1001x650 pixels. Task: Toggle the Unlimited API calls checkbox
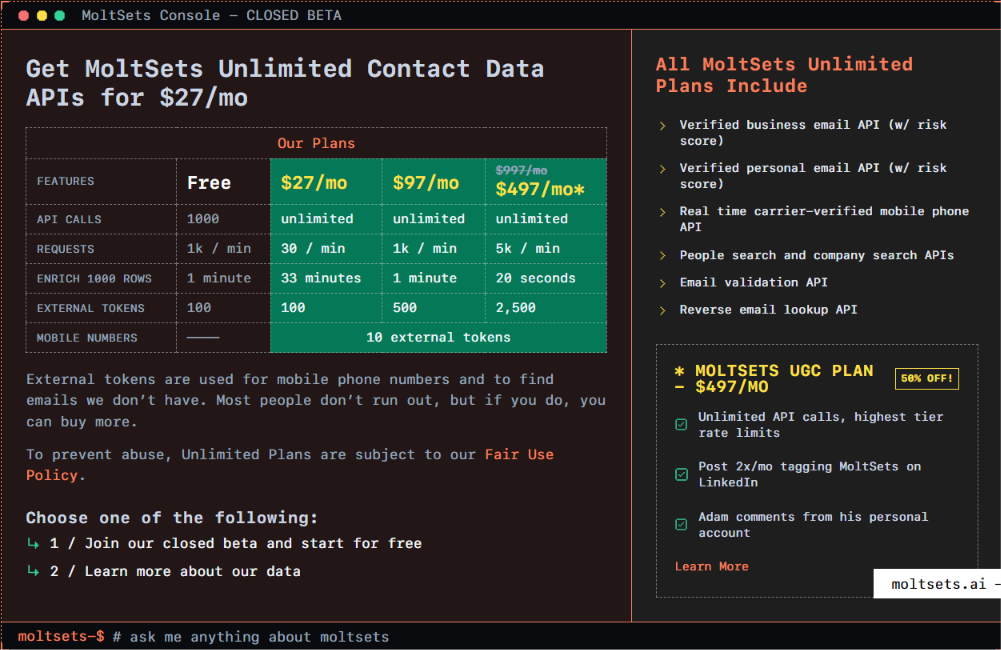pos(681,425)
